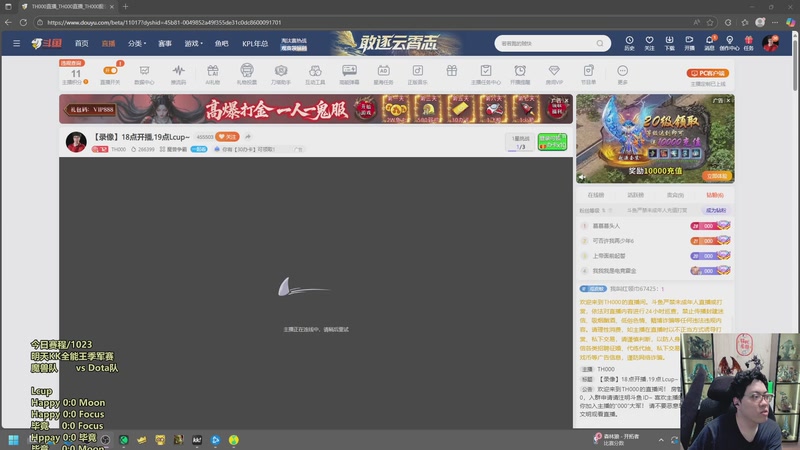Open 节目单 toolbar icon
Viewport: 800px width, 450px height.
coord(588,74)
